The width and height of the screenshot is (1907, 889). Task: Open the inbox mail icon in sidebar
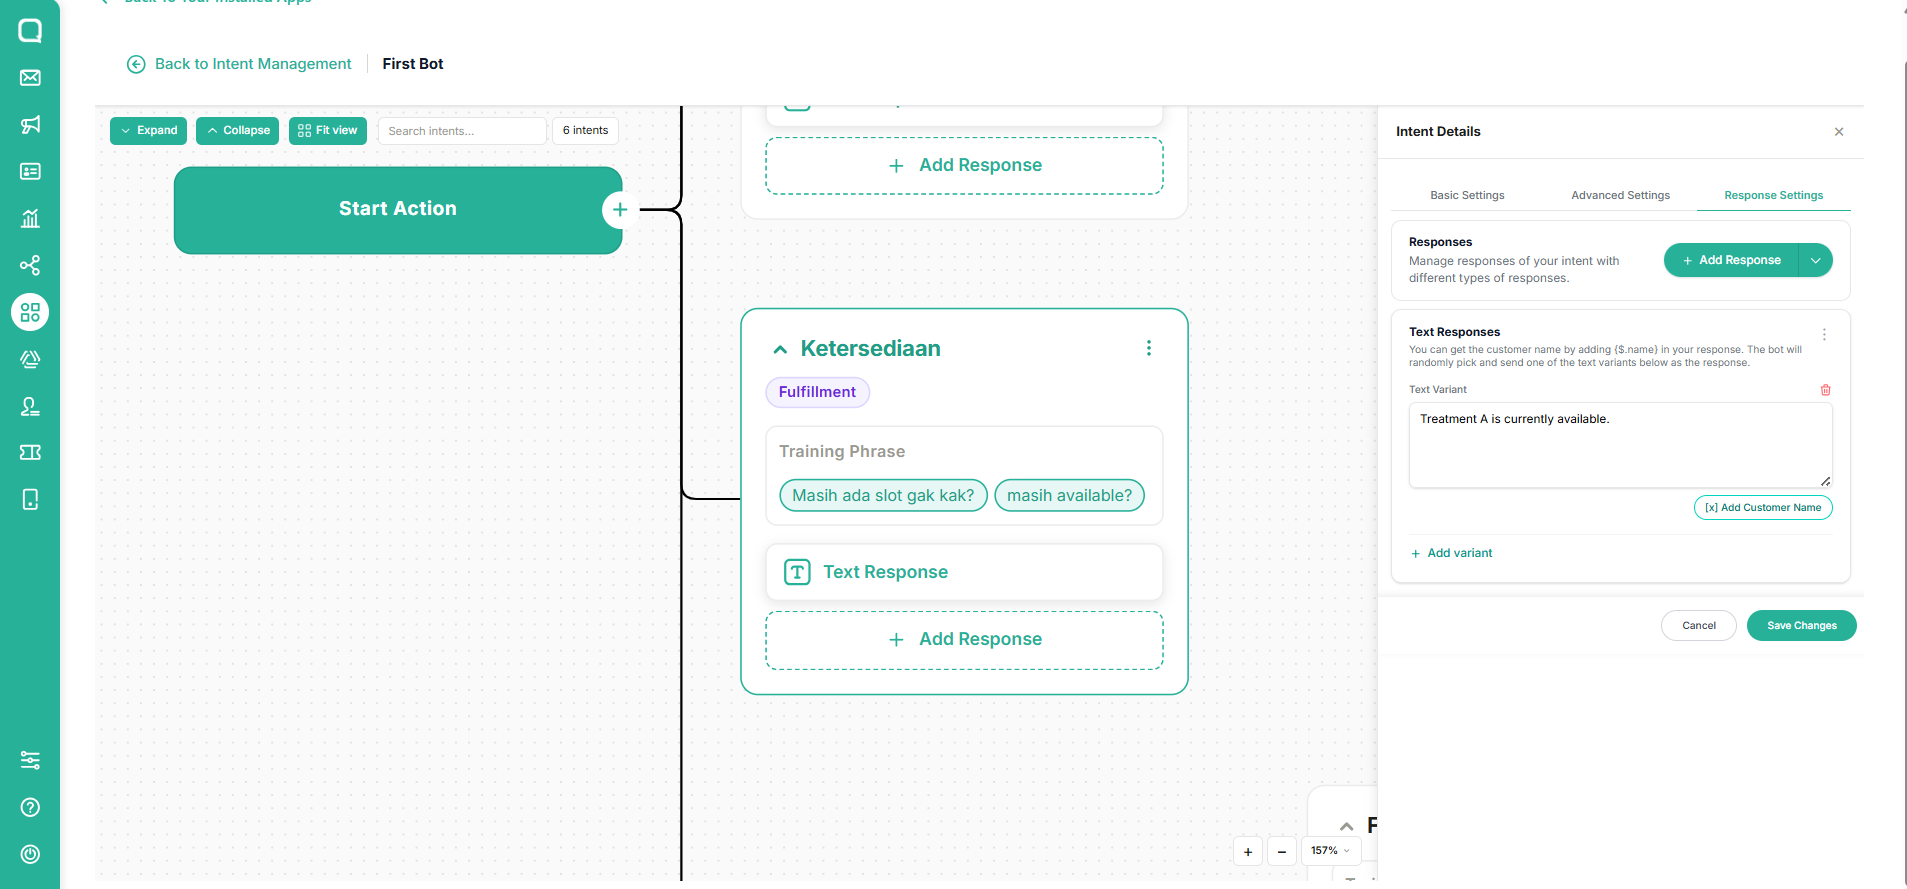30,78
